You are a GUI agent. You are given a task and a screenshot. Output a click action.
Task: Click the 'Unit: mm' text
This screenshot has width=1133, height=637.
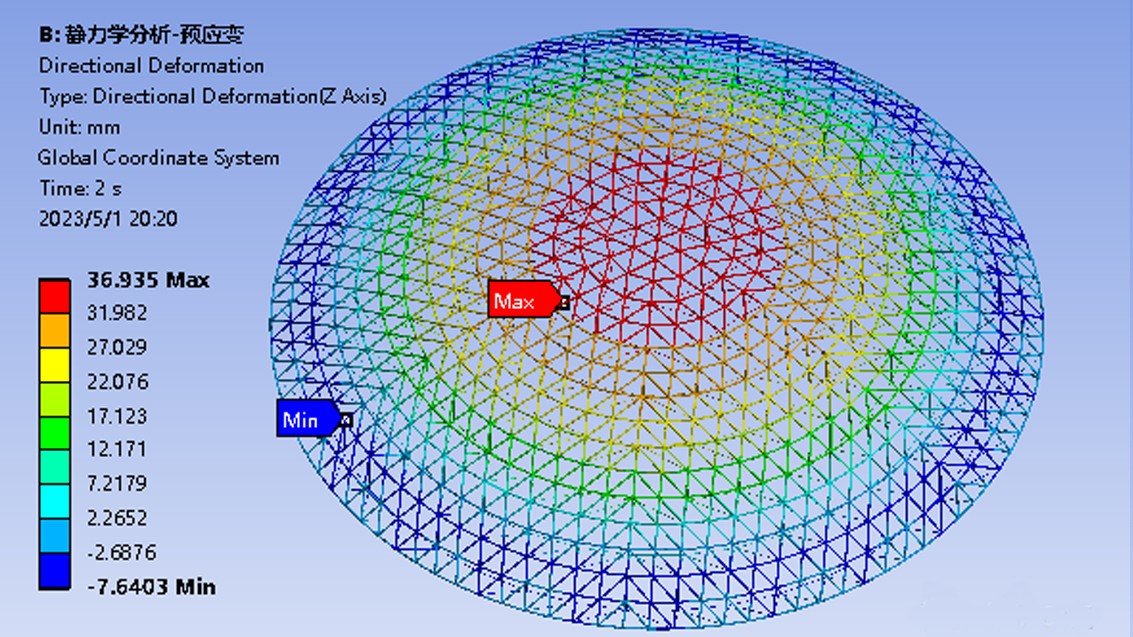pyautogui.click(x=79, y=127)
